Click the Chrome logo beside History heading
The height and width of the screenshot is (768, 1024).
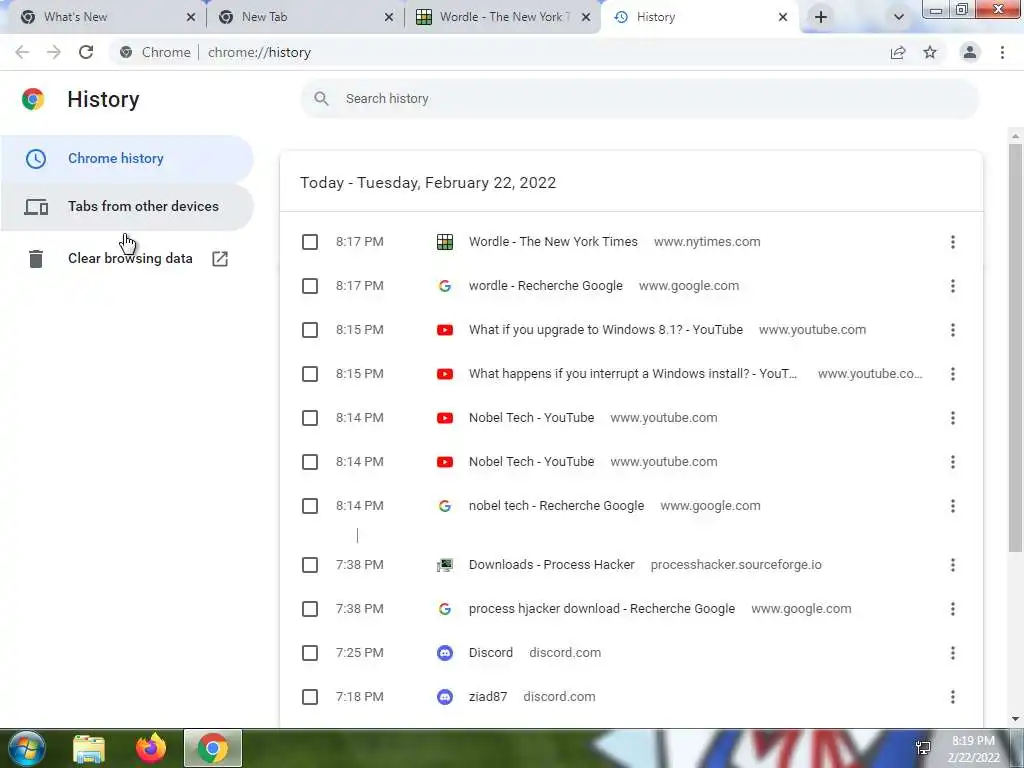(x=33, y=99)
